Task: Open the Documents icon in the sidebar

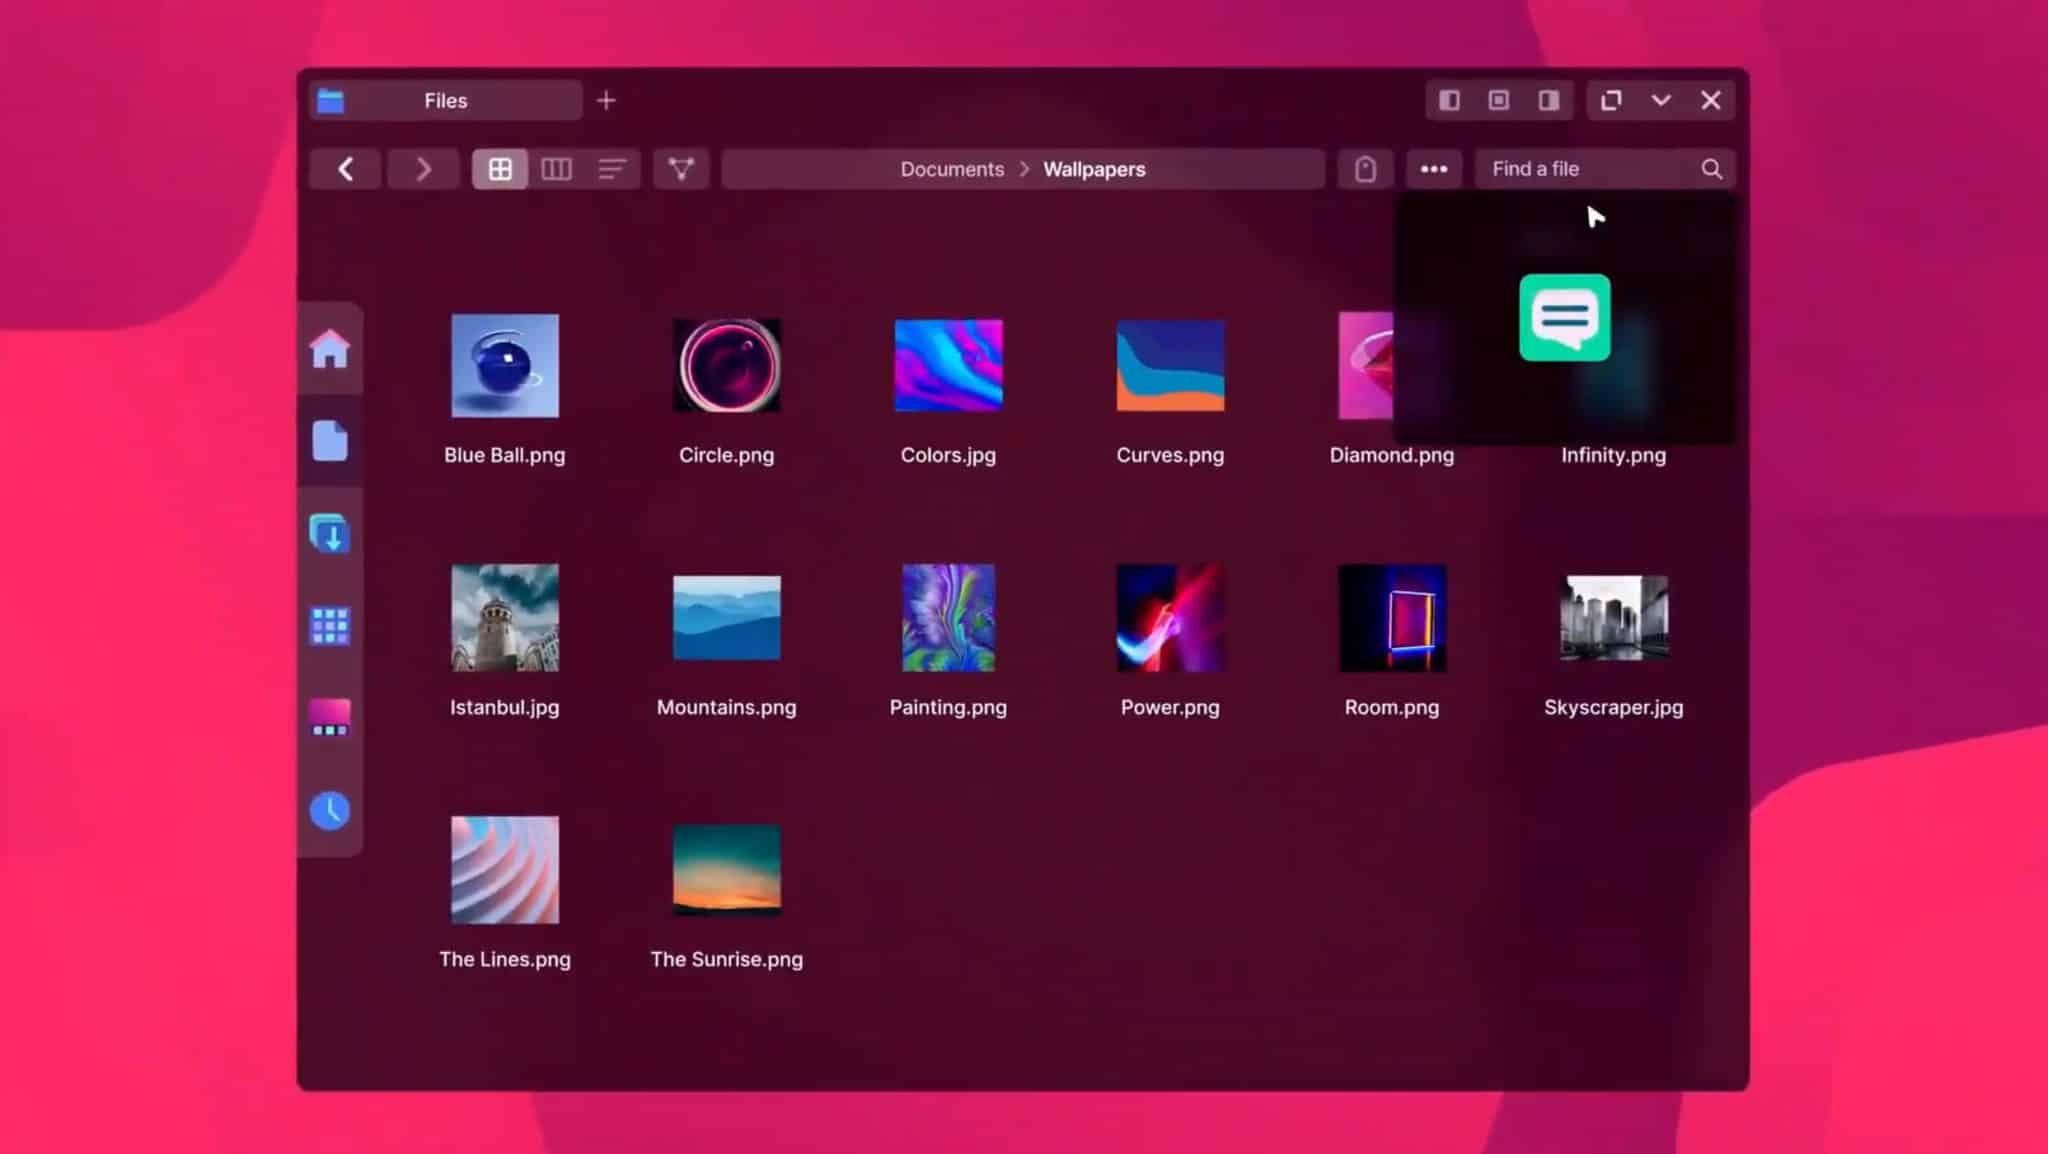Action: pos(330,440)
